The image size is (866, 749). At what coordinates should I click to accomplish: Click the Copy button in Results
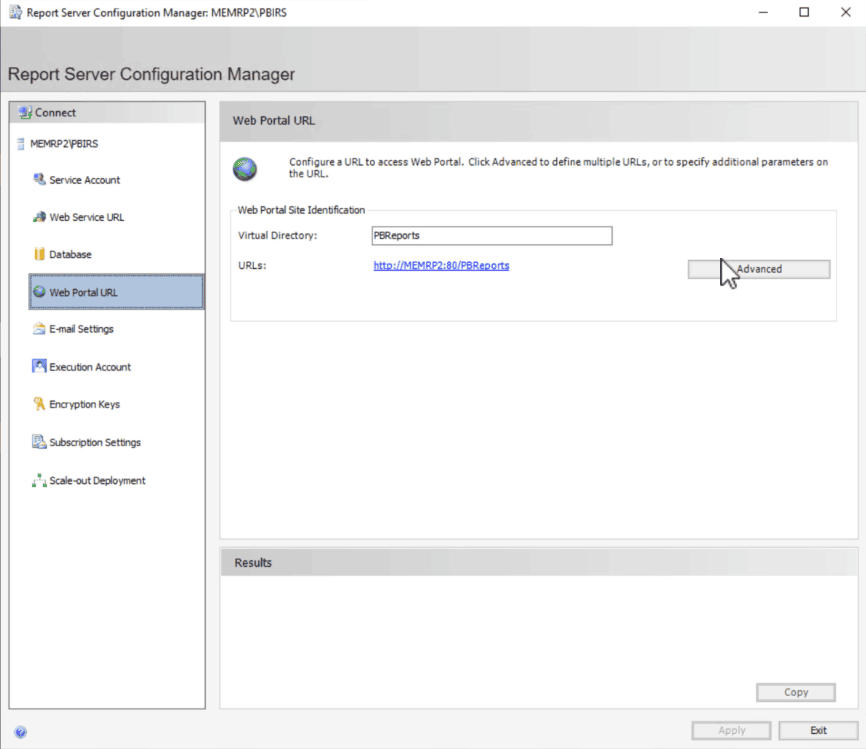coord(796,692)
